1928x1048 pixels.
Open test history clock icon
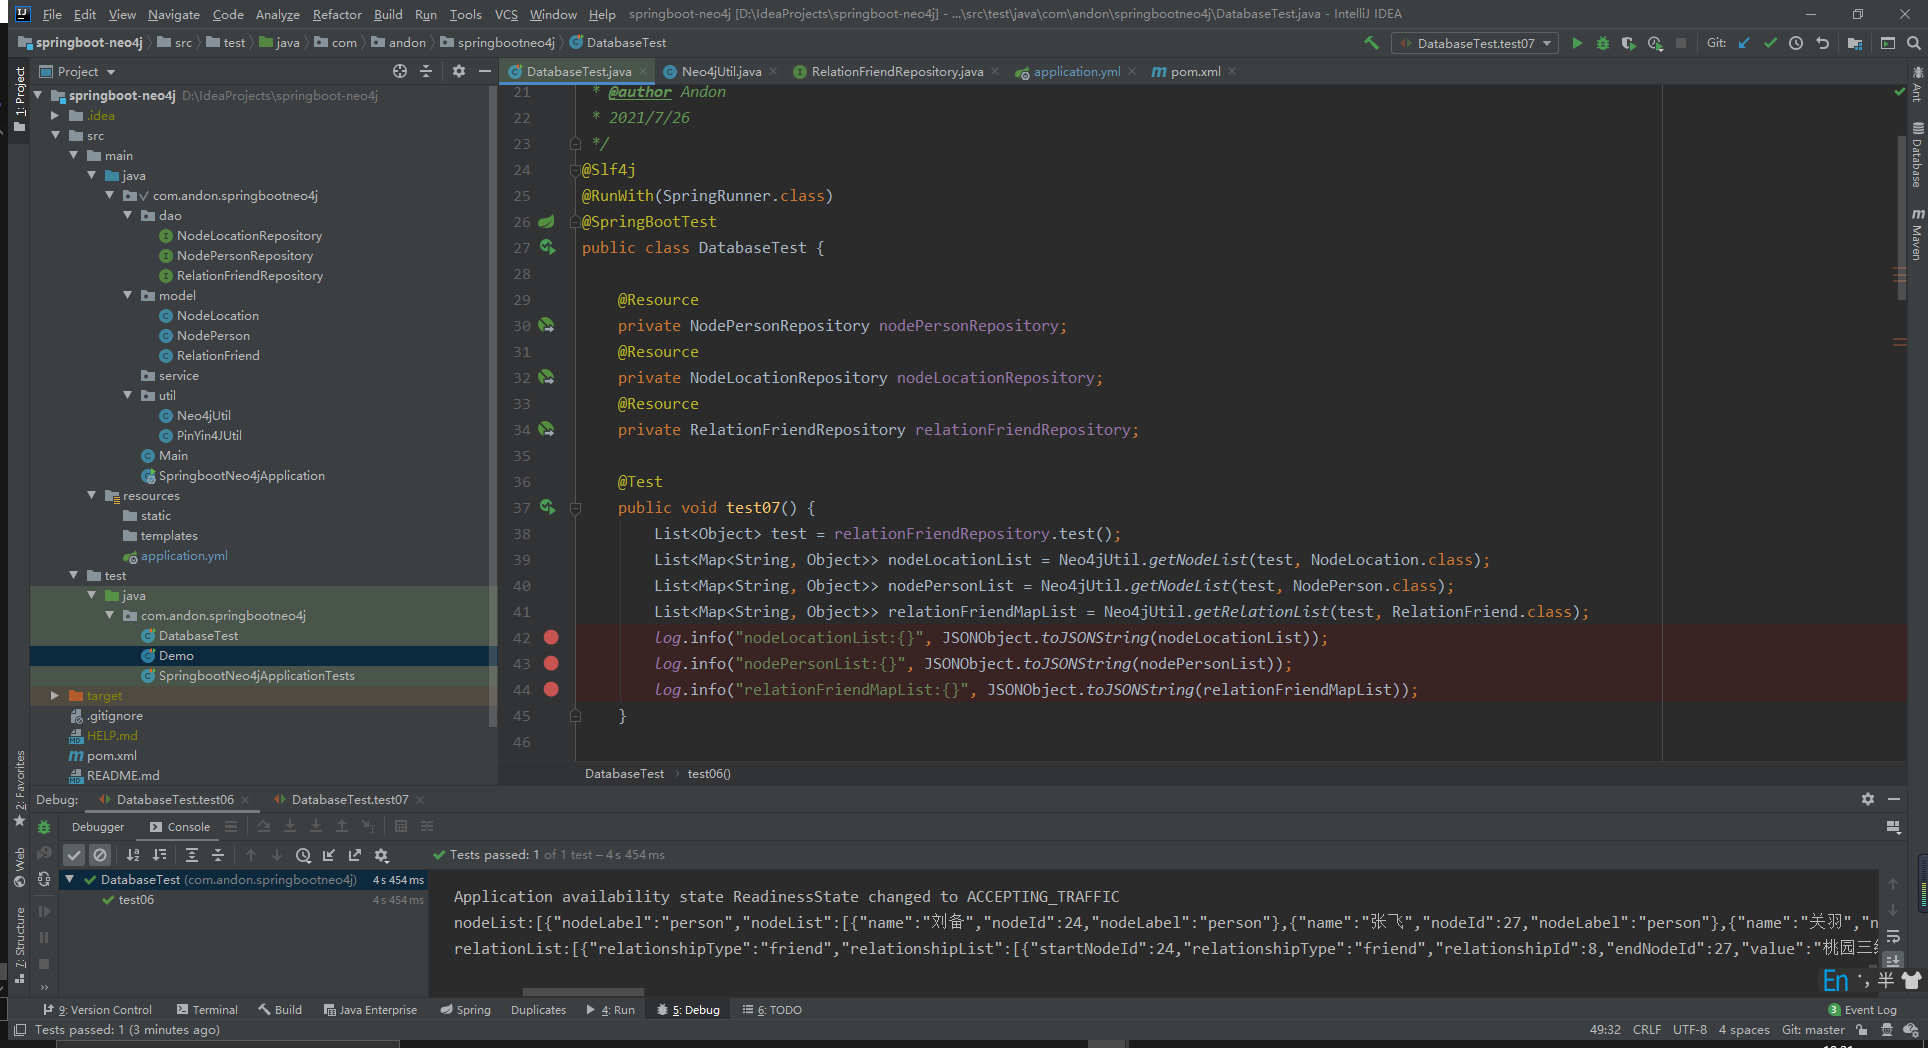[x=303, y=855]
